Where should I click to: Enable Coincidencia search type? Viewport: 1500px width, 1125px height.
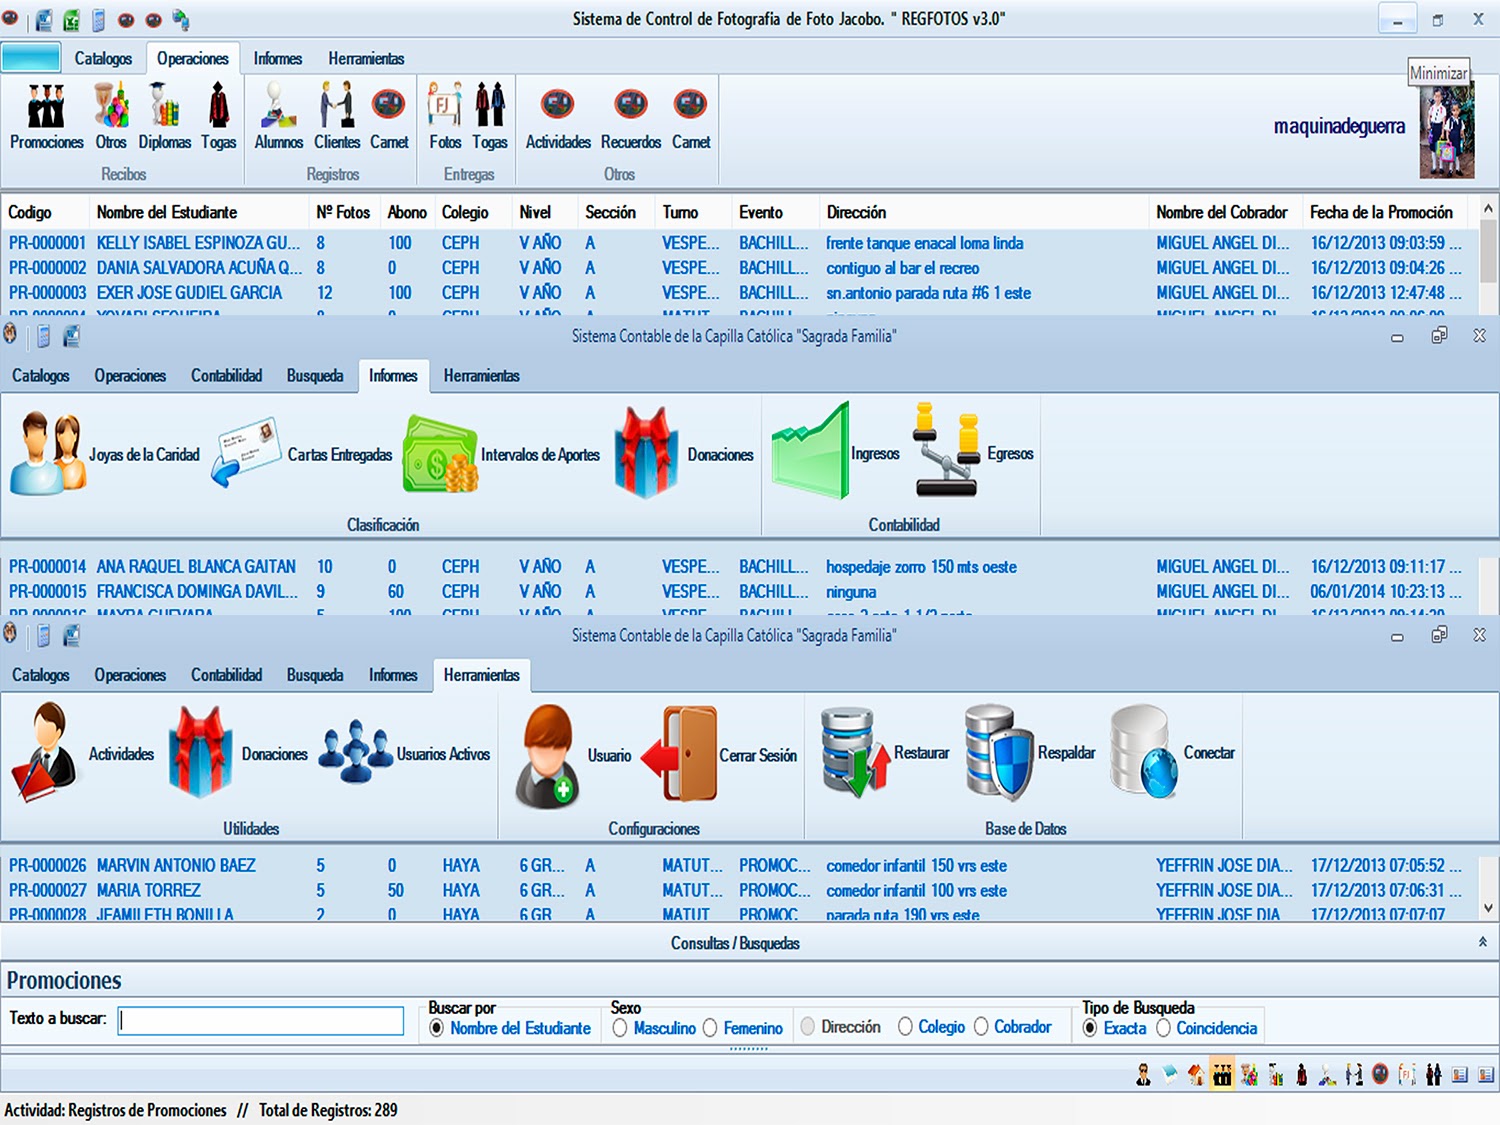pos(1165,1028)
